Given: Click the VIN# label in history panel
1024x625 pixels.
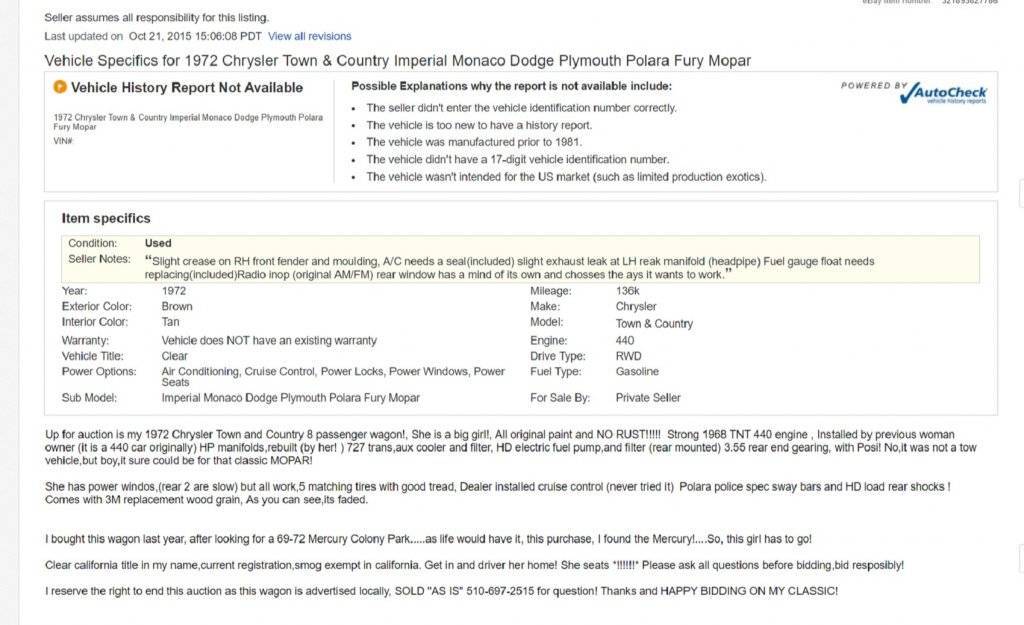Looking at the screenshot, I should tap(63, 141).
